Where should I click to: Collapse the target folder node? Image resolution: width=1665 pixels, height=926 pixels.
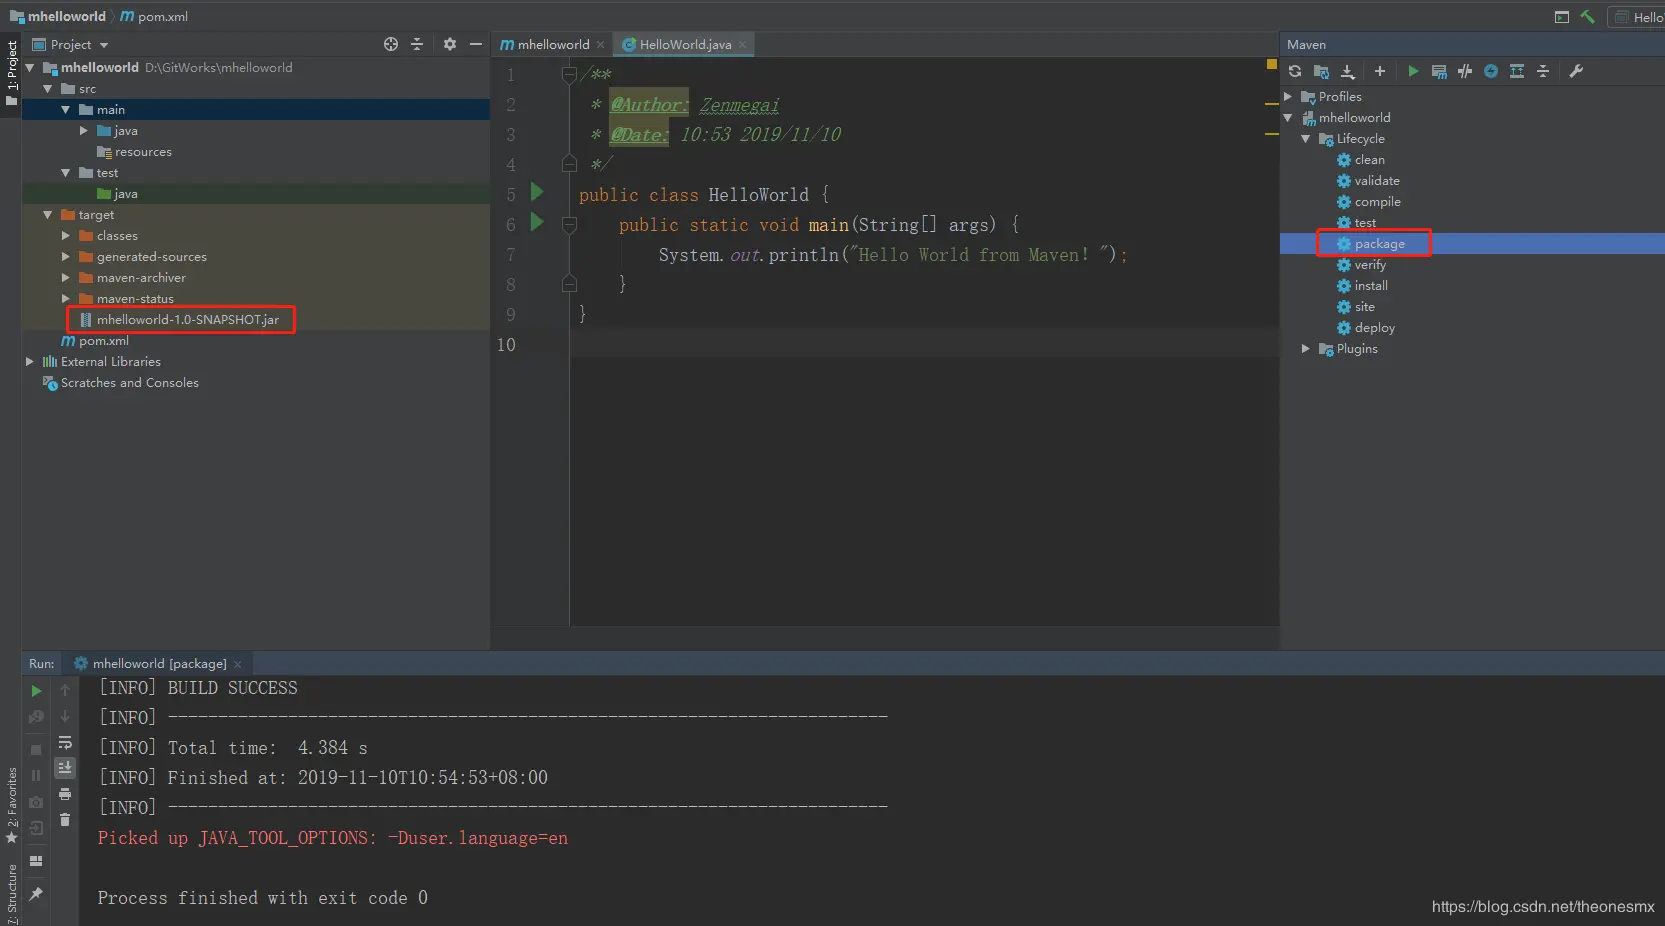[x=47, y=215]
